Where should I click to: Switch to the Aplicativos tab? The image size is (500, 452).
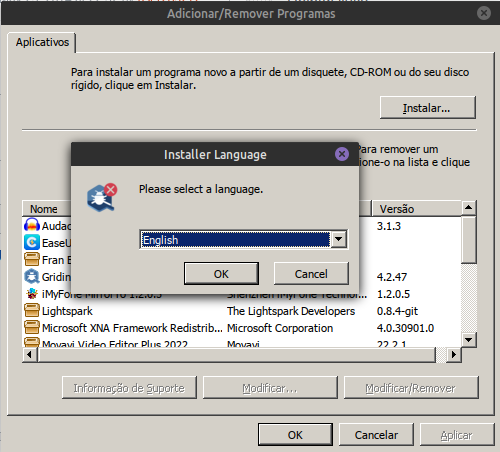pos(42,42)
